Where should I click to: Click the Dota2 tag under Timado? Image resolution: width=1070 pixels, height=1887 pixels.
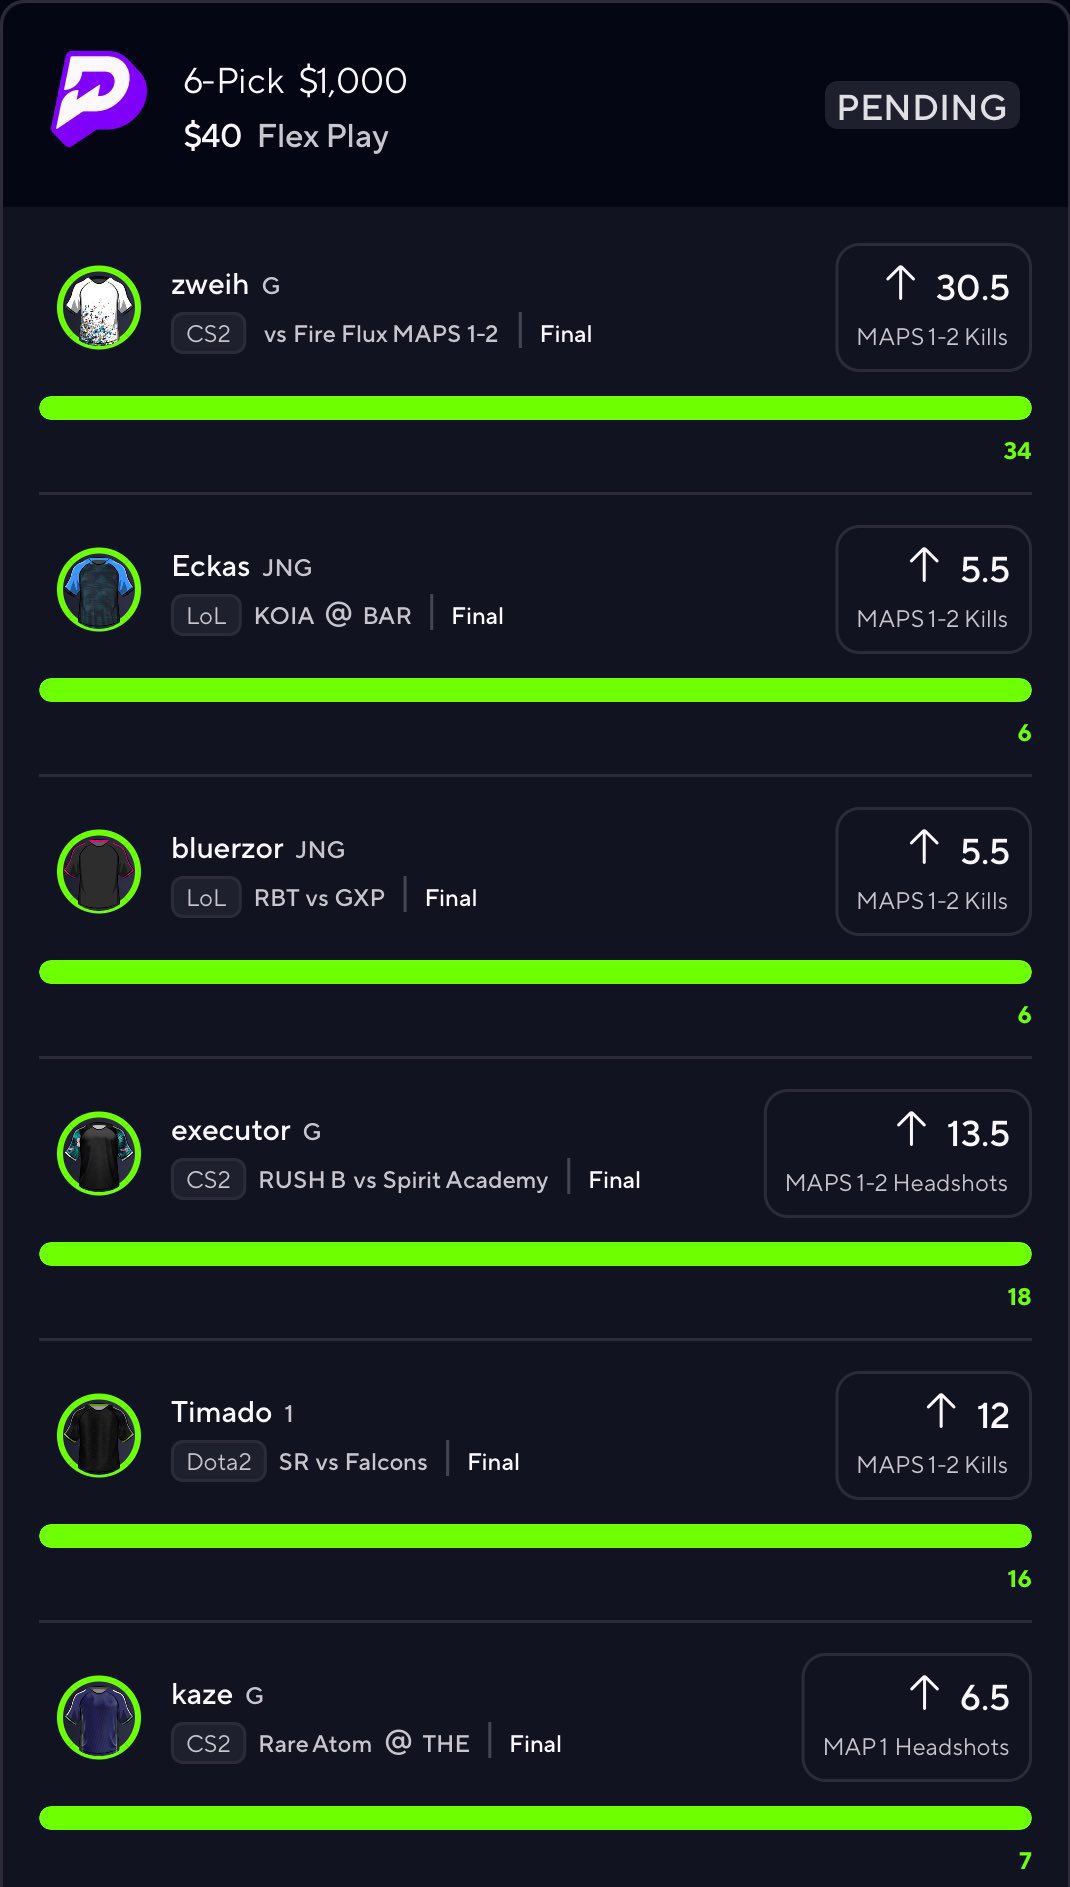point(218,1462)
